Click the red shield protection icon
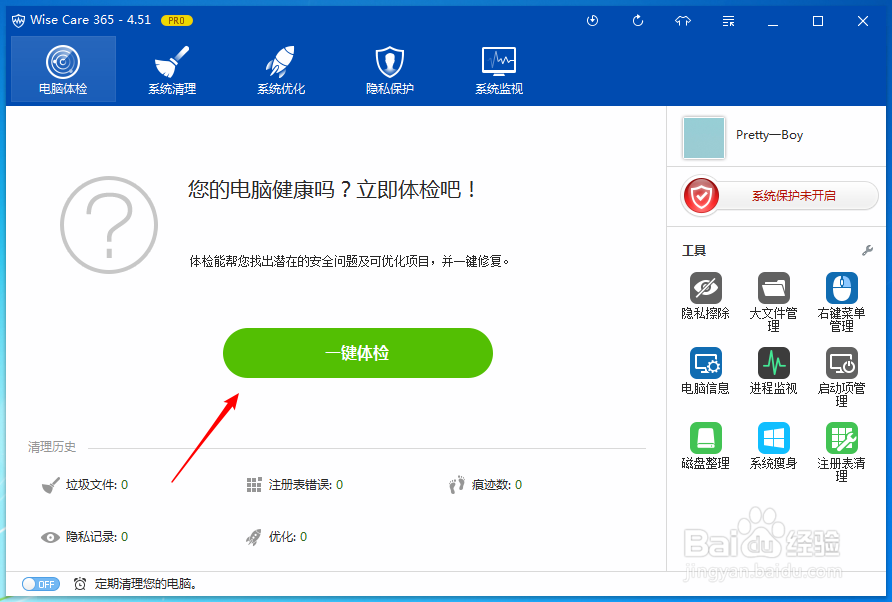892x602 pixels. pyautogui.click(x=701, y=196)
